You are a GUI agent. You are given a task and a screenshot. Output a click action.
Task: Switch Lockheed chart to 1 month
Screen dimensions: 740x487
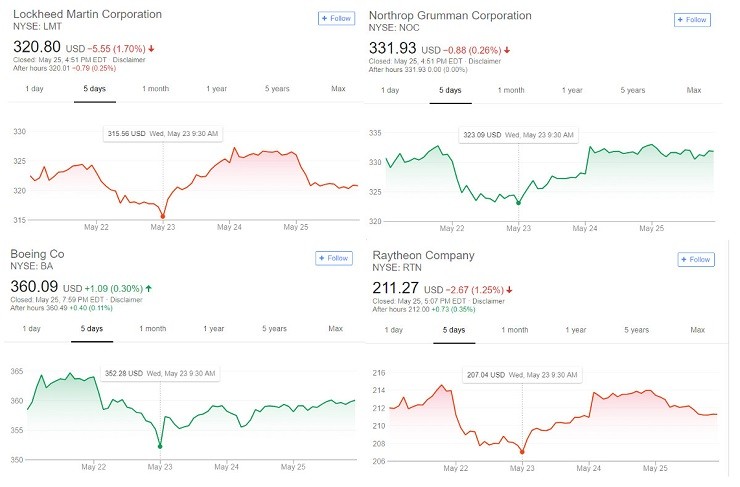[156, 89]
